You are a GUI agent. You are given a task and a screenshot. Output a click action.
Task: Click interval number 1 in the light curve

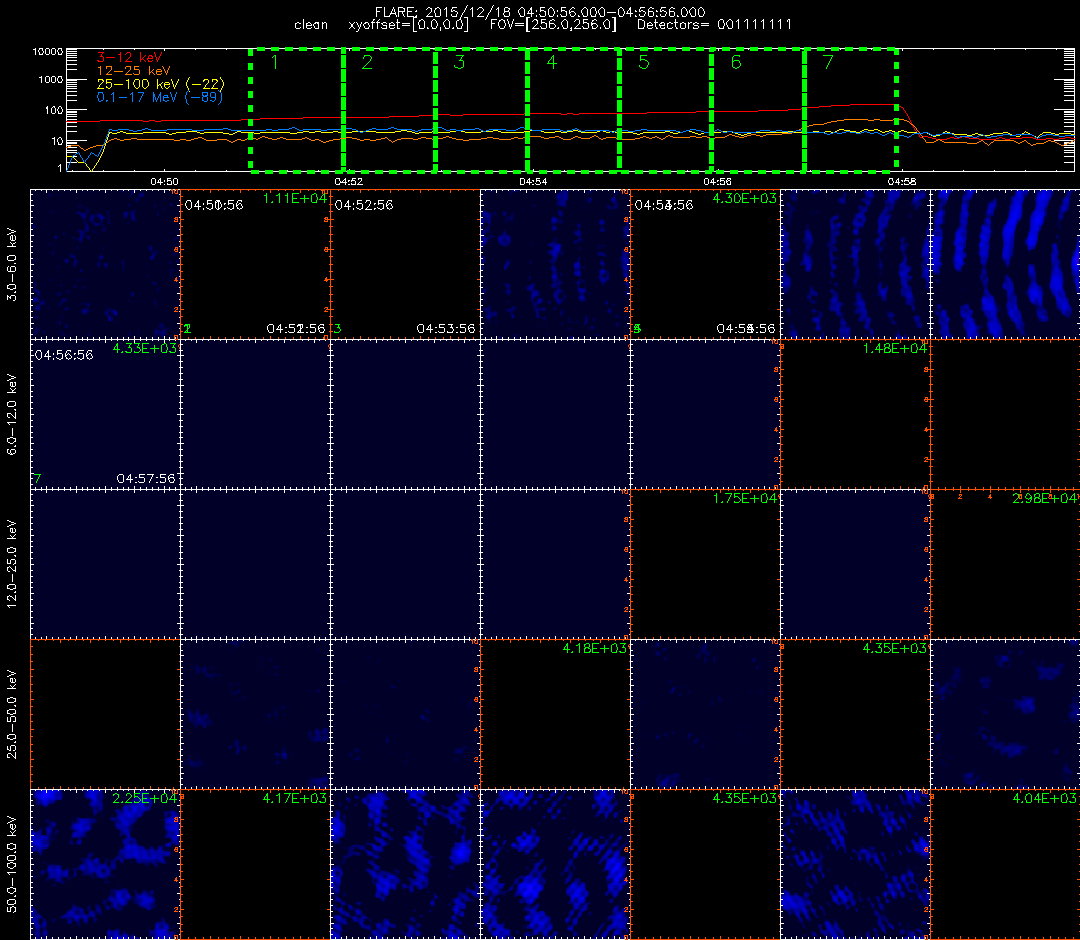[x=275, y=63]
